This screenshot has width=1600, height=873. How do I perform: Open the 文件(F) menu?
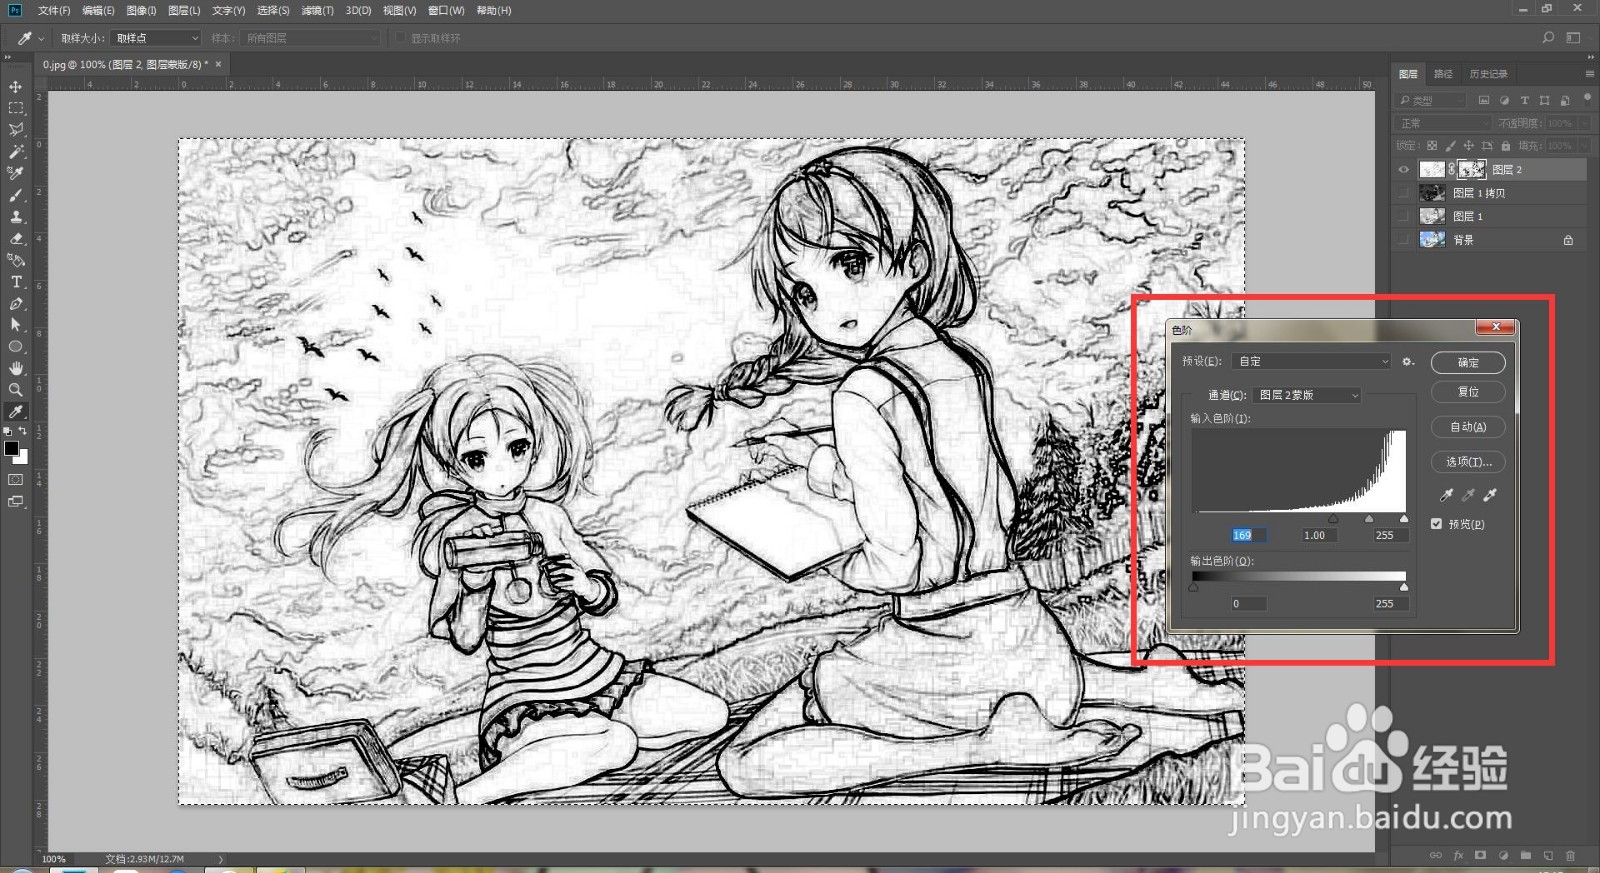click(54, 10)
